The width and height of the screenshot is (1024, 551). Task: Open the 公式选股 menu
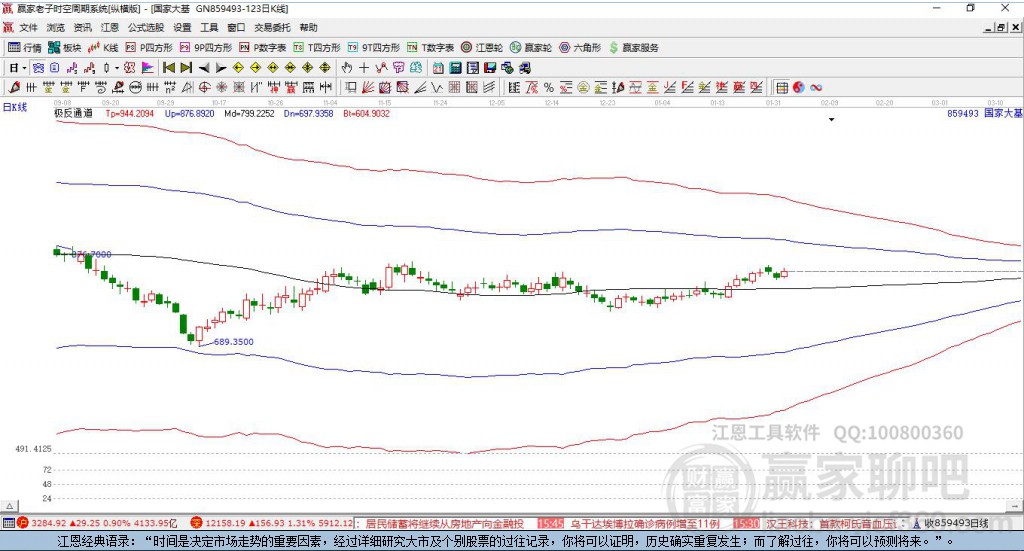coord(146,27)
